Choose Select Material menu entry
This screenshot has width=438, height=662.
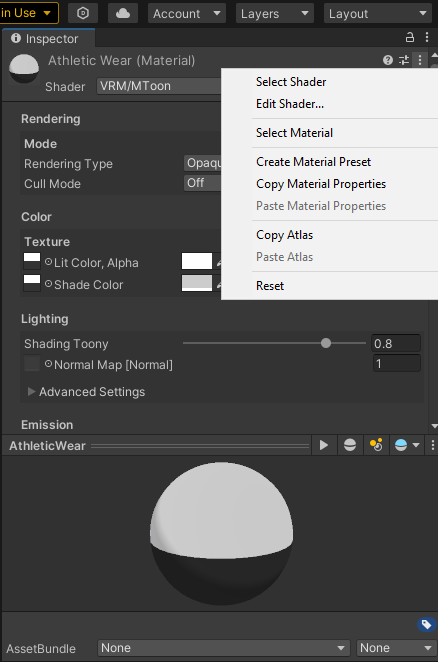pyautogui.click(x=294, y=133)
